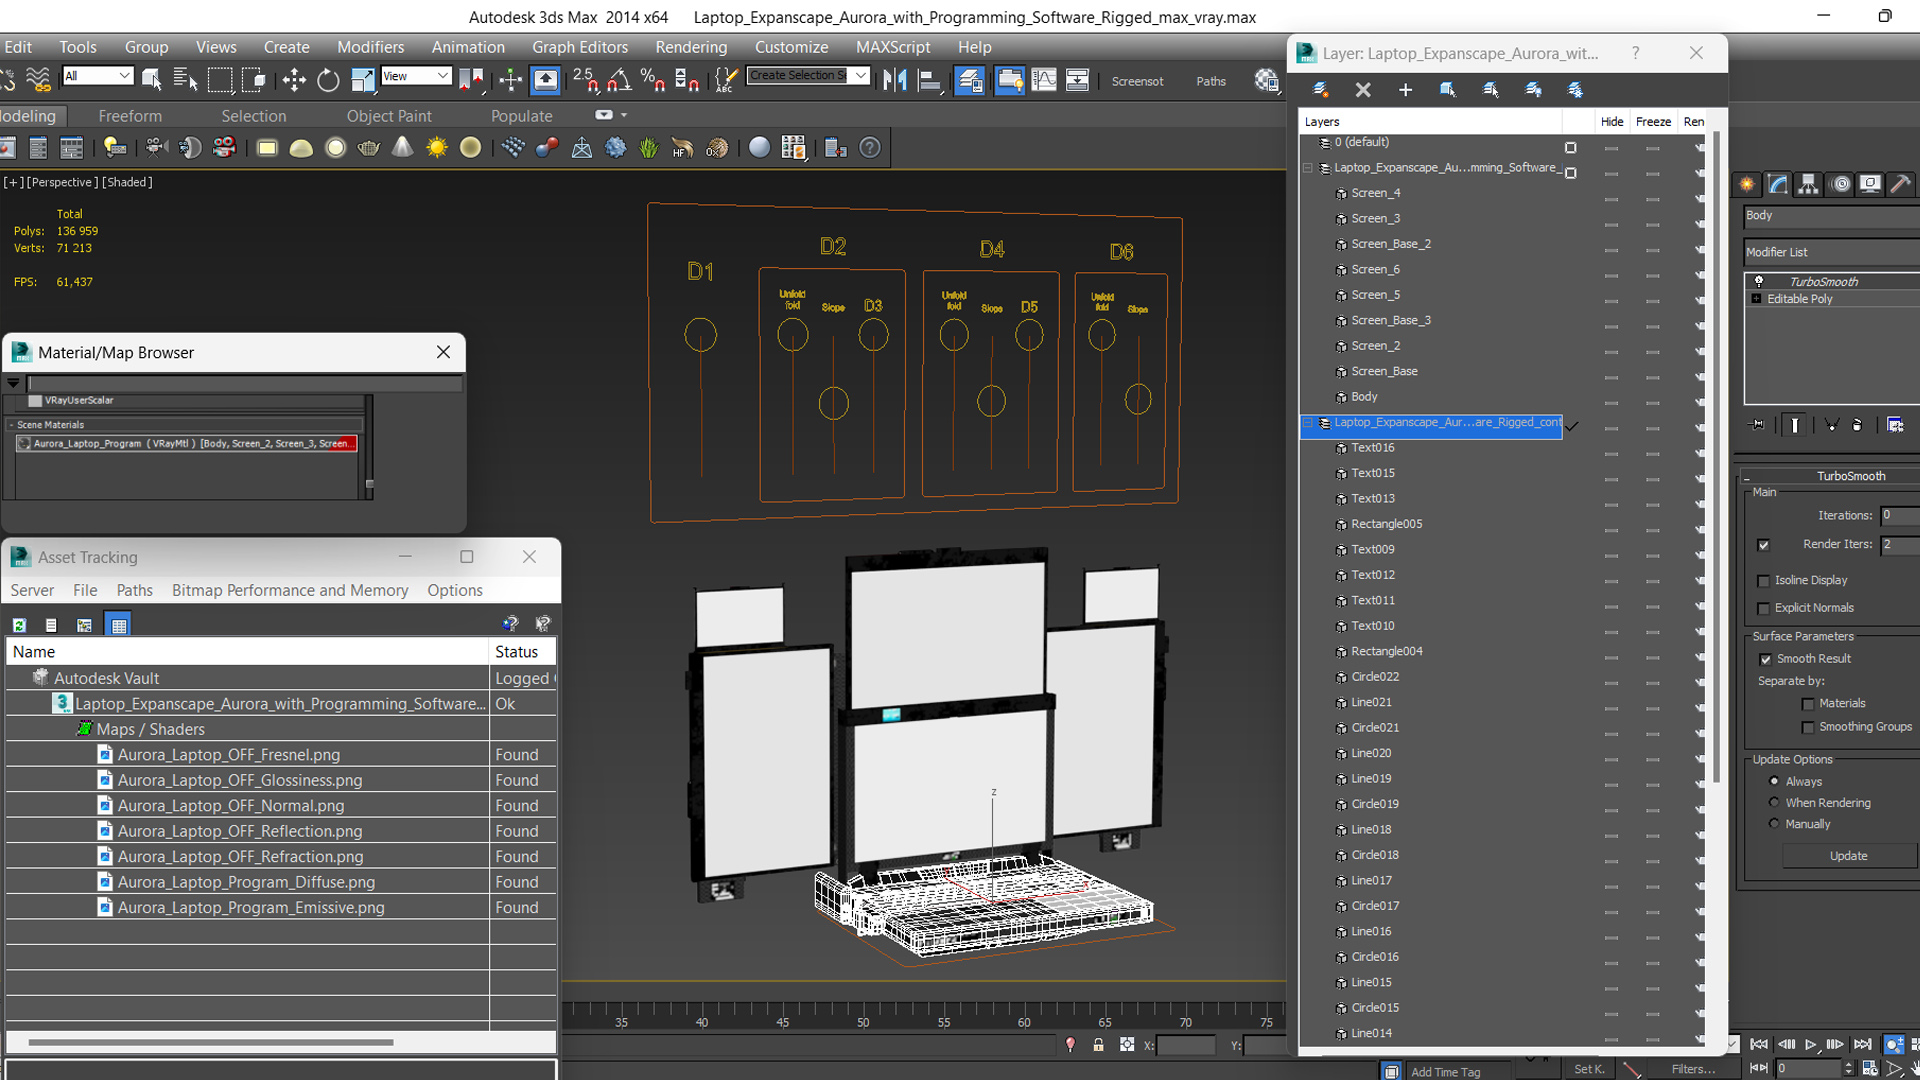This screenshot has height=1080, width=1920.
Task: Select Aurora_Laptop_OFF_Normal.png in asset list
Action: coord(231,806)
